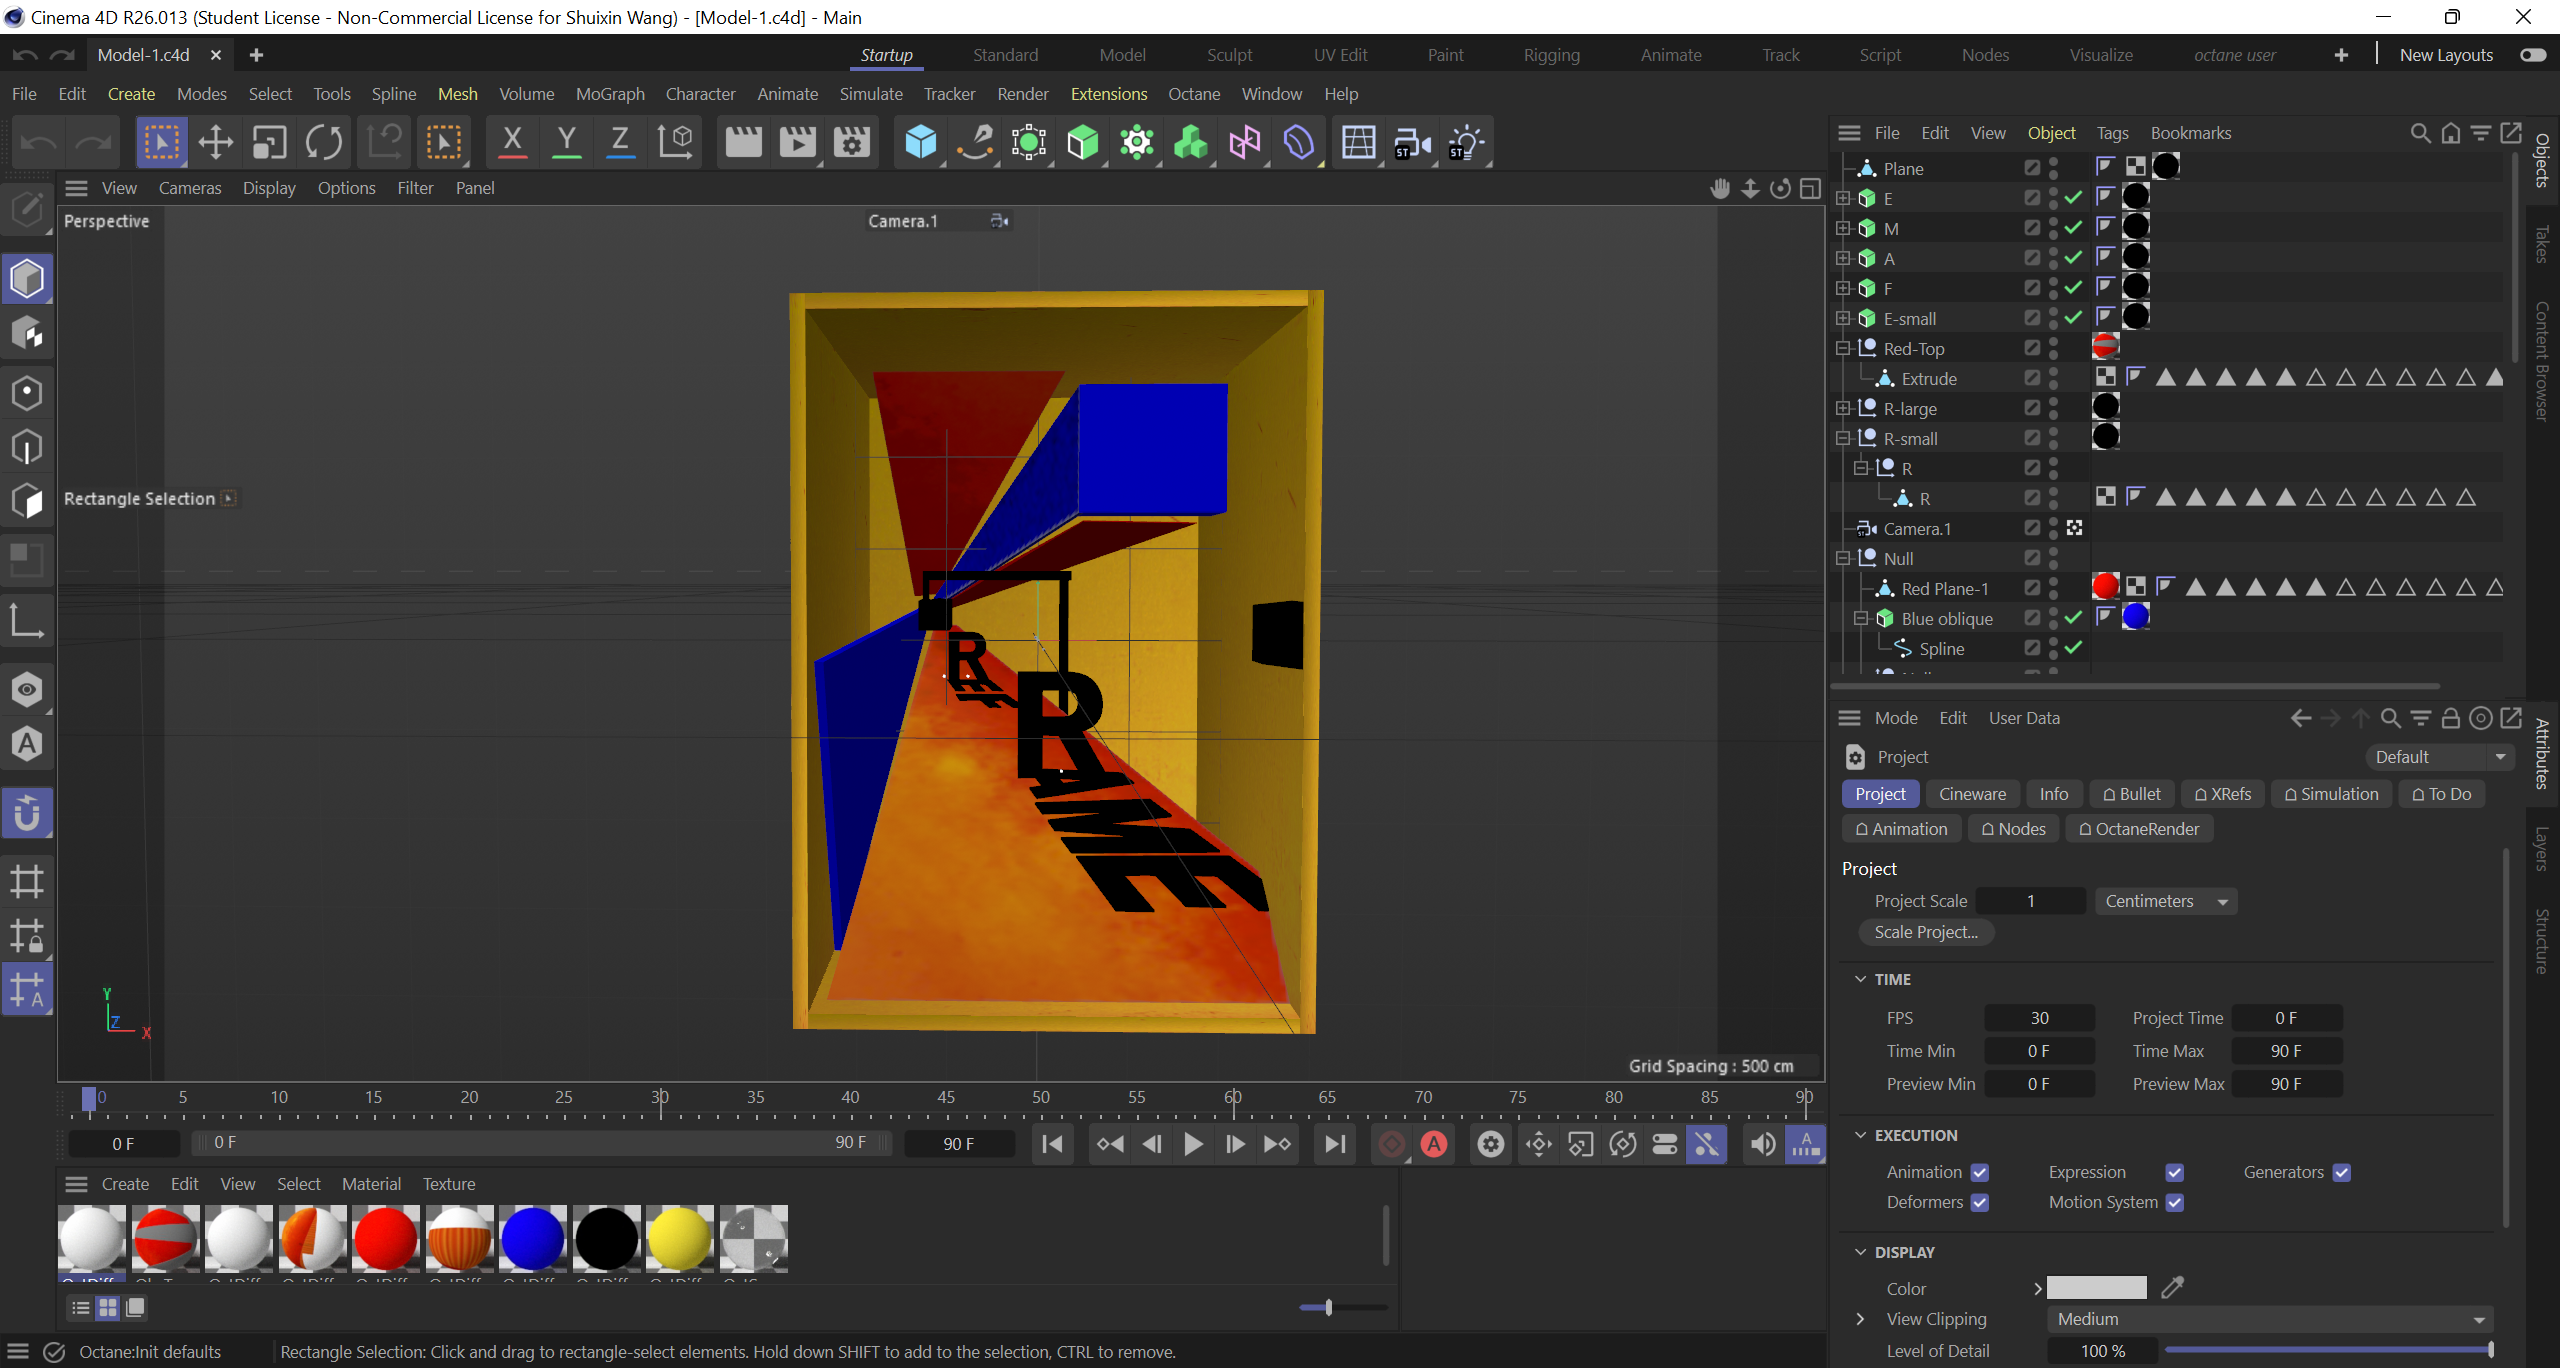This screenshot has width=2560, height=1368.
Task: Open the To Do attribute tab
Action: pyautogui.click(x=2441, y=794)
